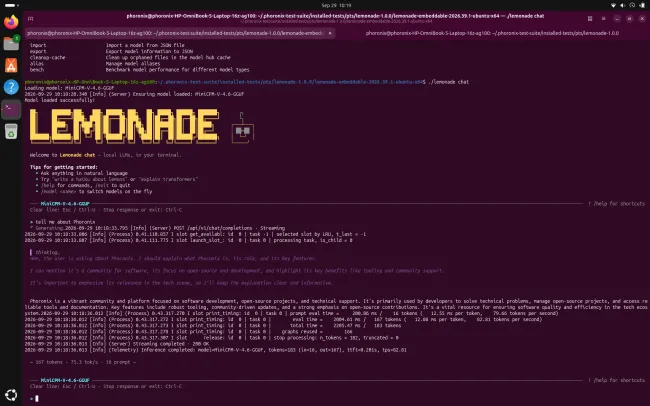Click 'Tips for getting started:' heading
This screenshot has height=406, width=650.
63,167
